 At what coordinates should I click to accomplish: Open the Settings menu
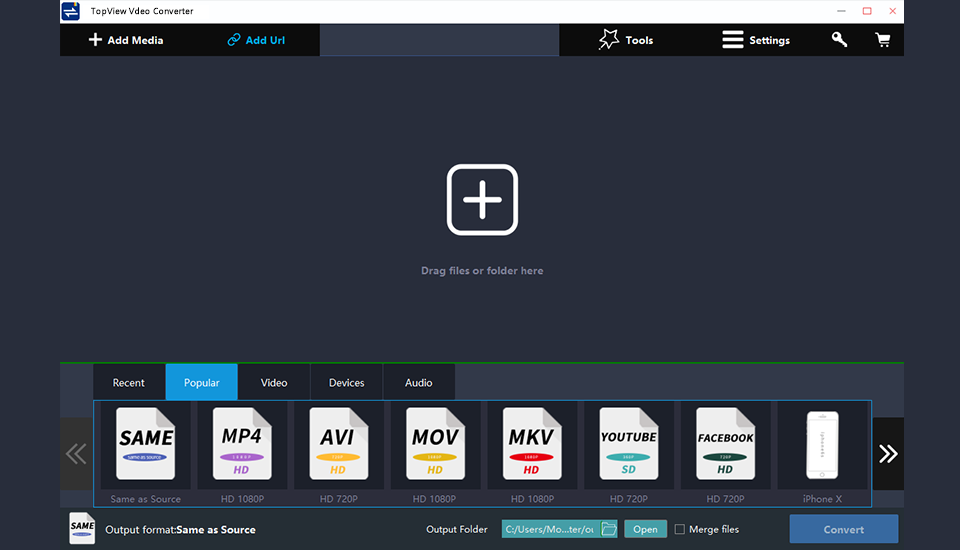click(756, 40)
